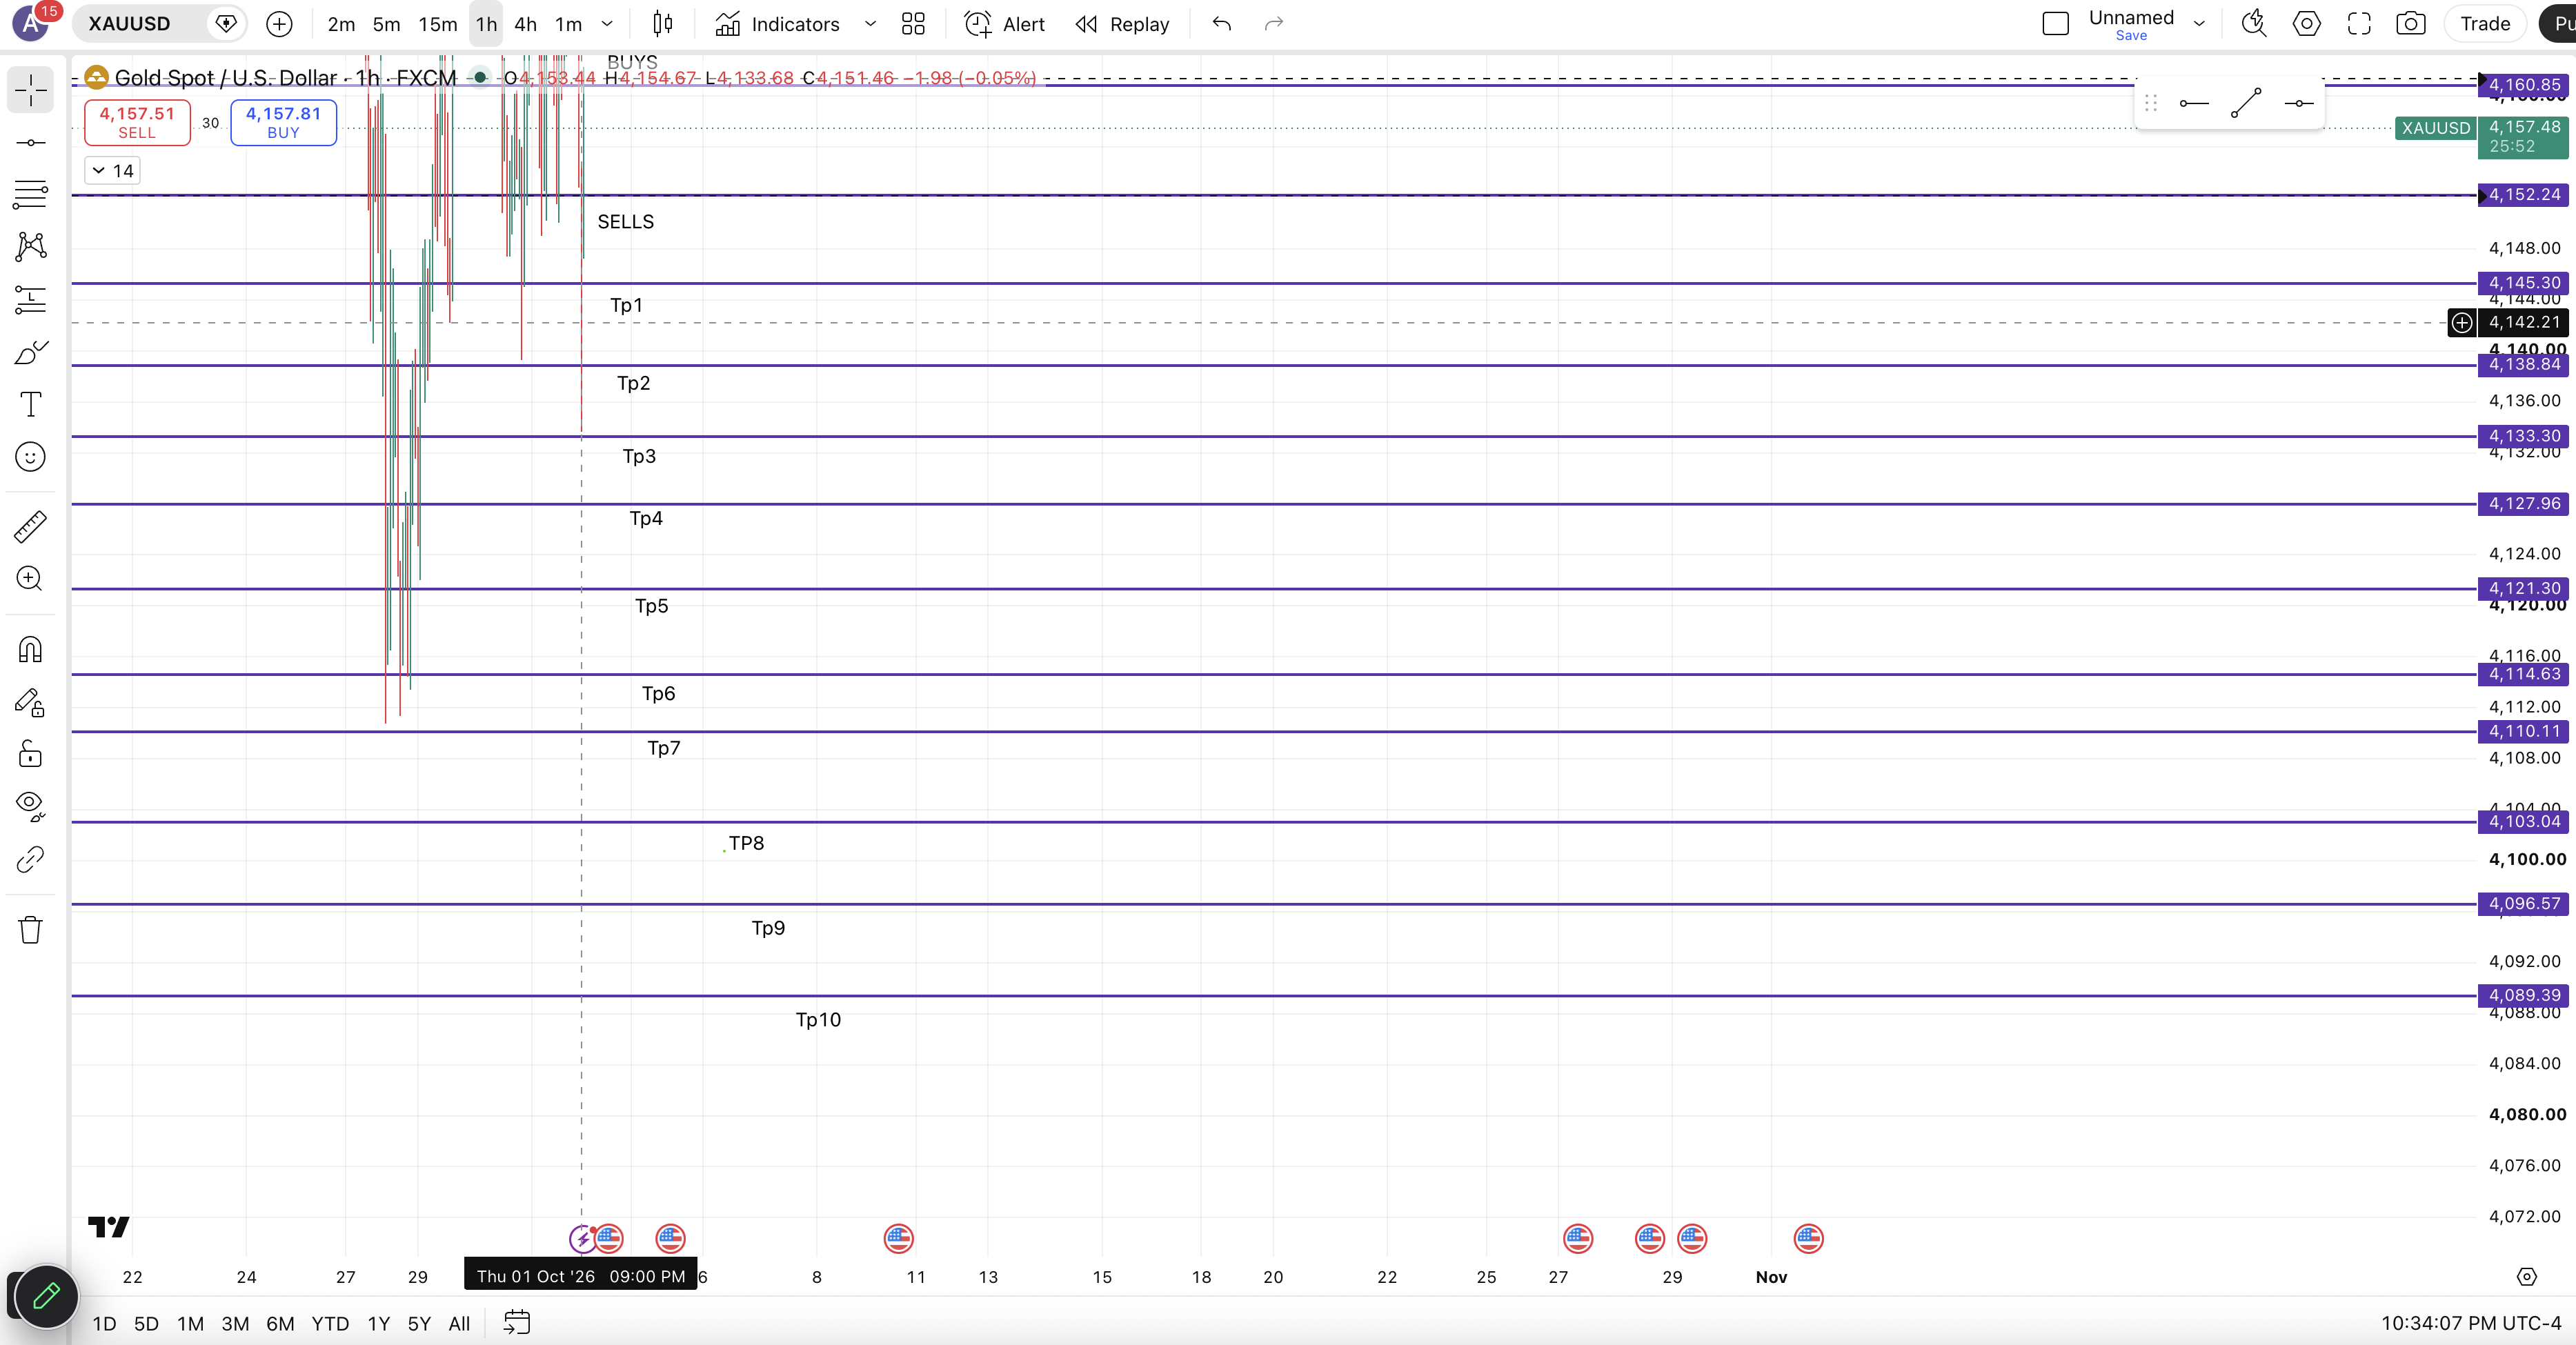This screenshot has width=2576, height=1345.
Task: Click the link drawings chain icon
Action: 30,859
